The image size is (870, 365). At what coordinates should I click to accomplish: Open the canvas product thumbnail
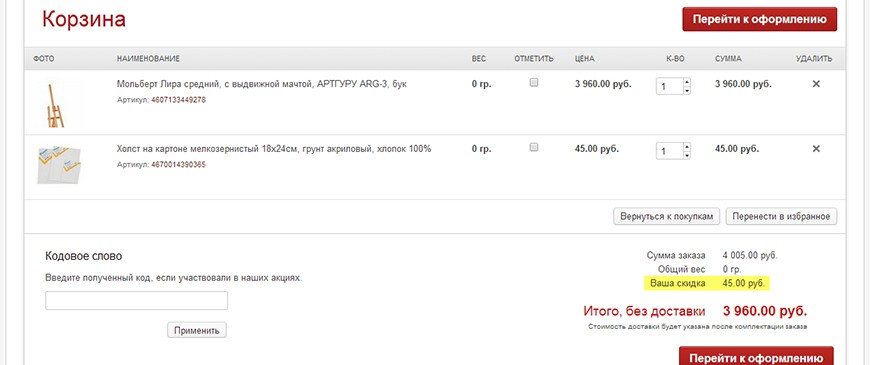pos(59,165)
